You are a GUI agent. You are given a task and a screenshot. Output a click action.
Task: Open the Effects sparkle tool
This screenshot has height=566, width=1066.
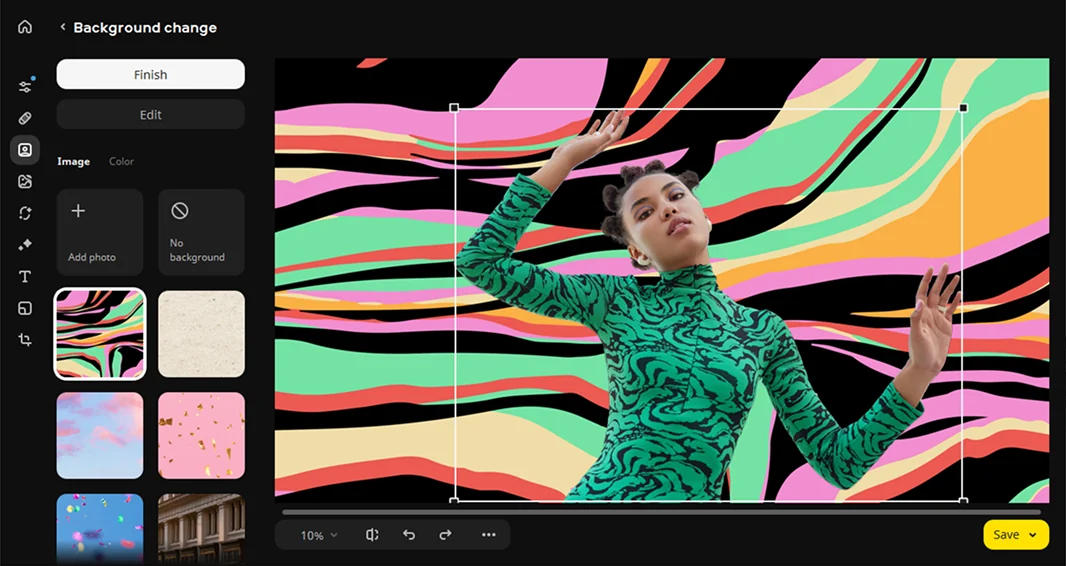[x=25, y=245]
